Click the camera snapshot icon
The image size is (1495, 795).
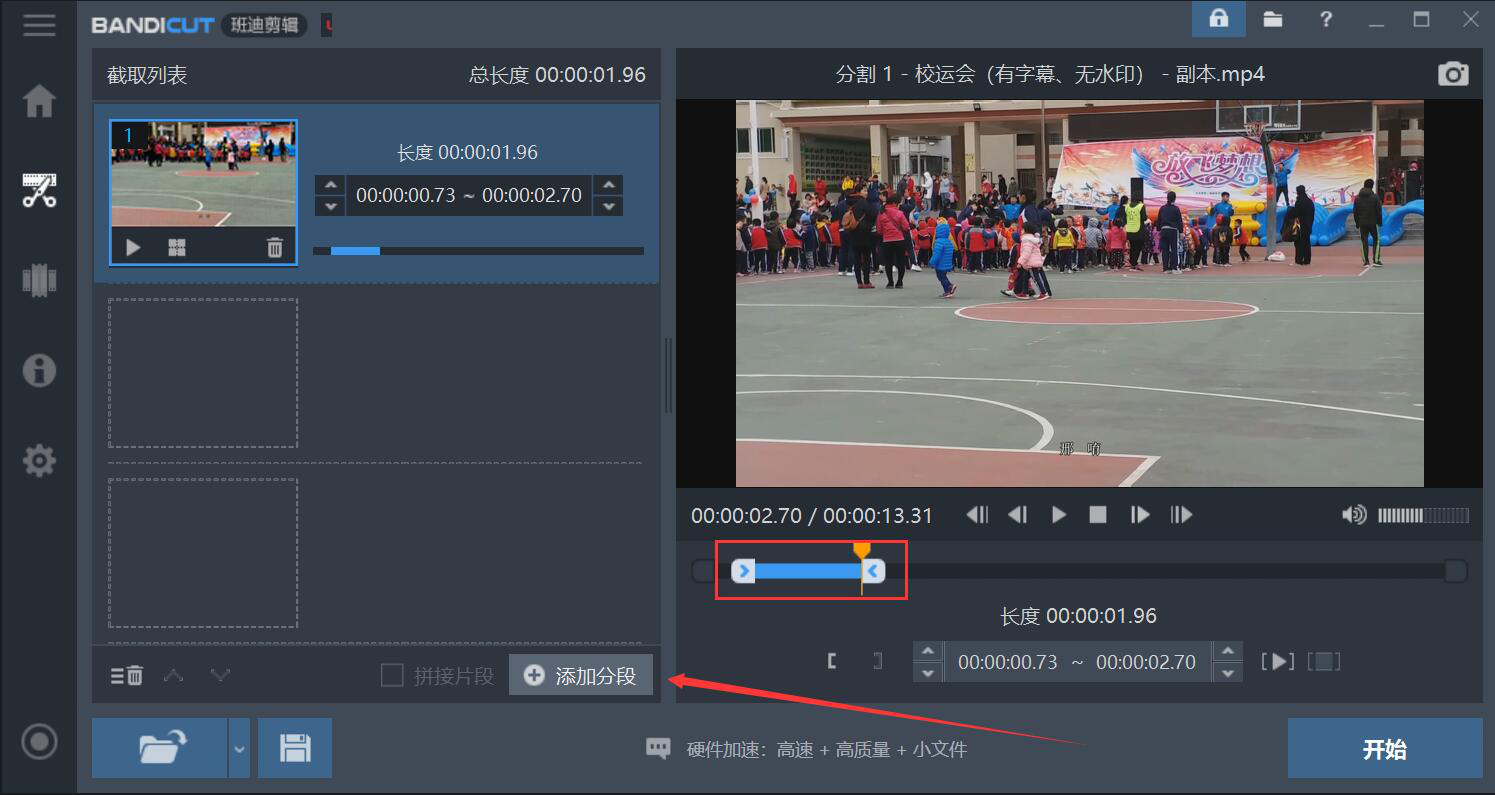click(x=1452, y=74)
